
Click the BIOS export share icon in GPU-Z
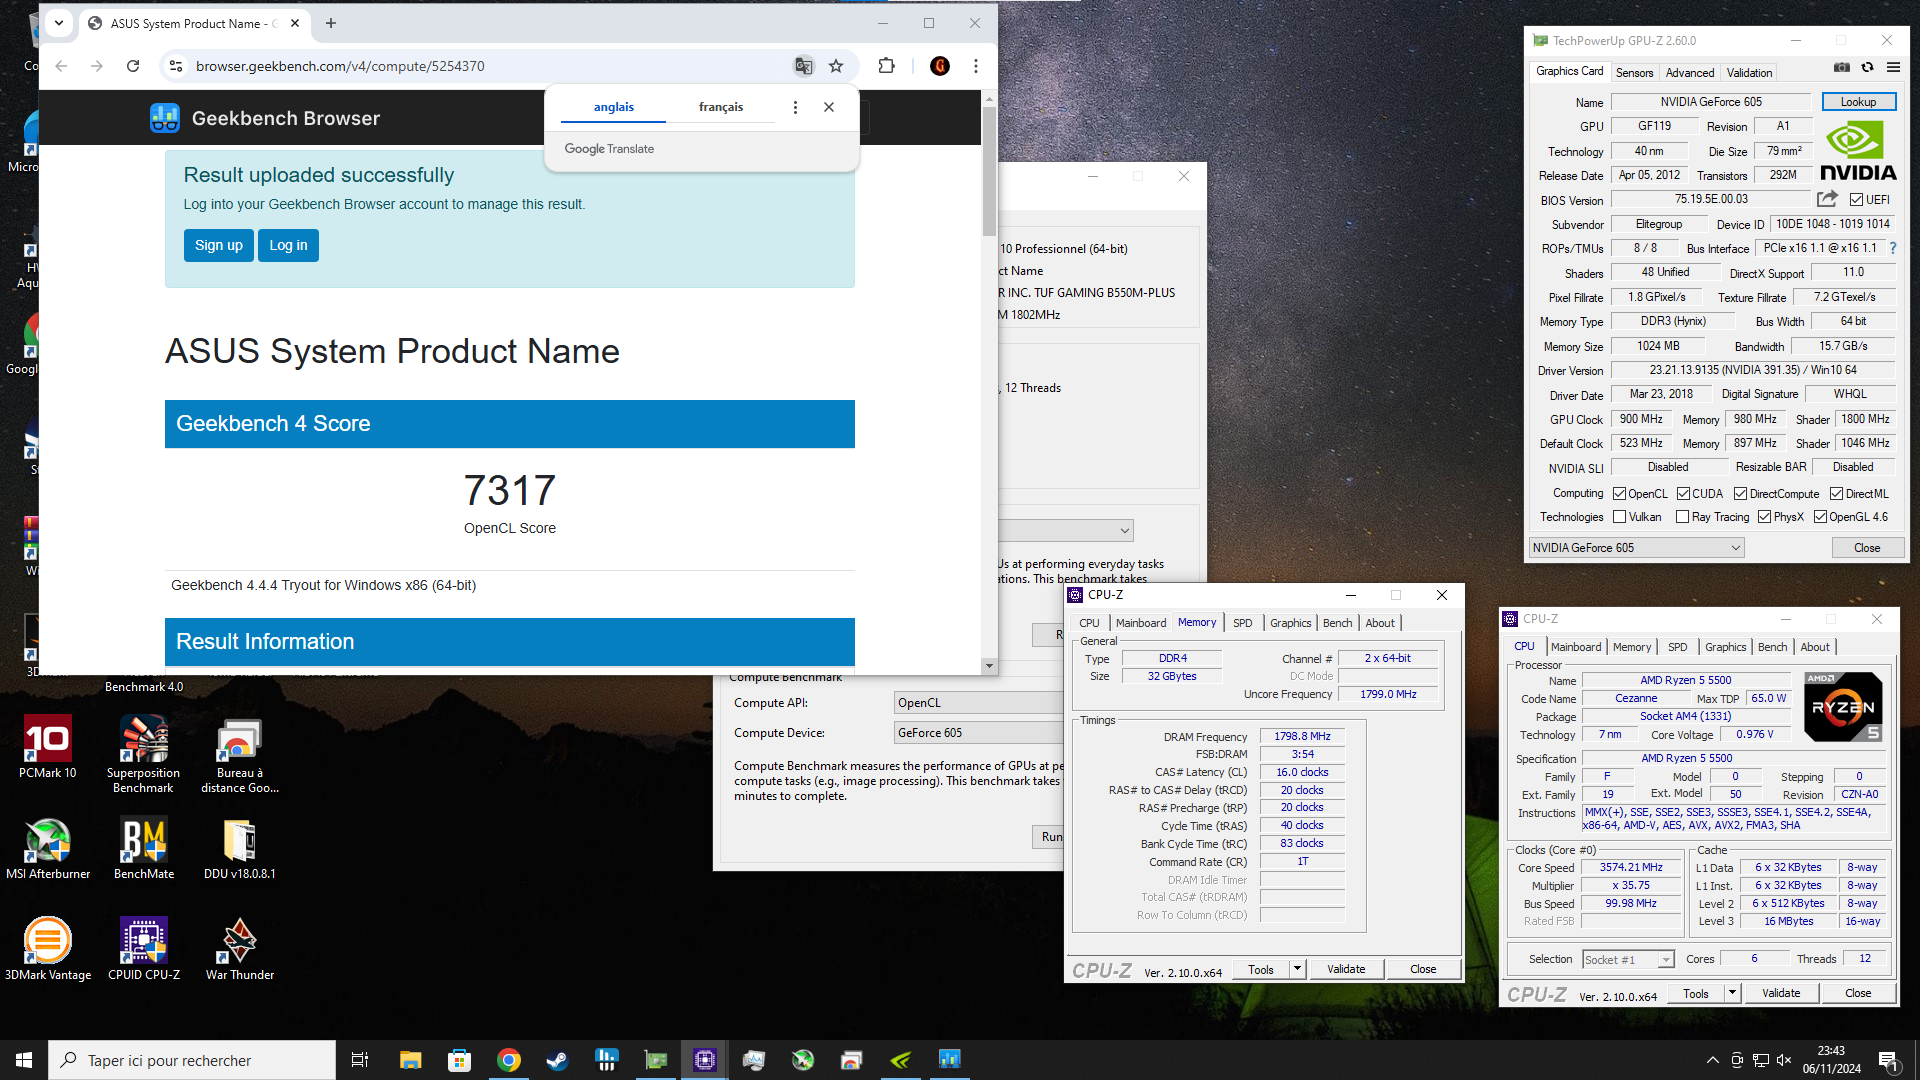(1827, 199)
